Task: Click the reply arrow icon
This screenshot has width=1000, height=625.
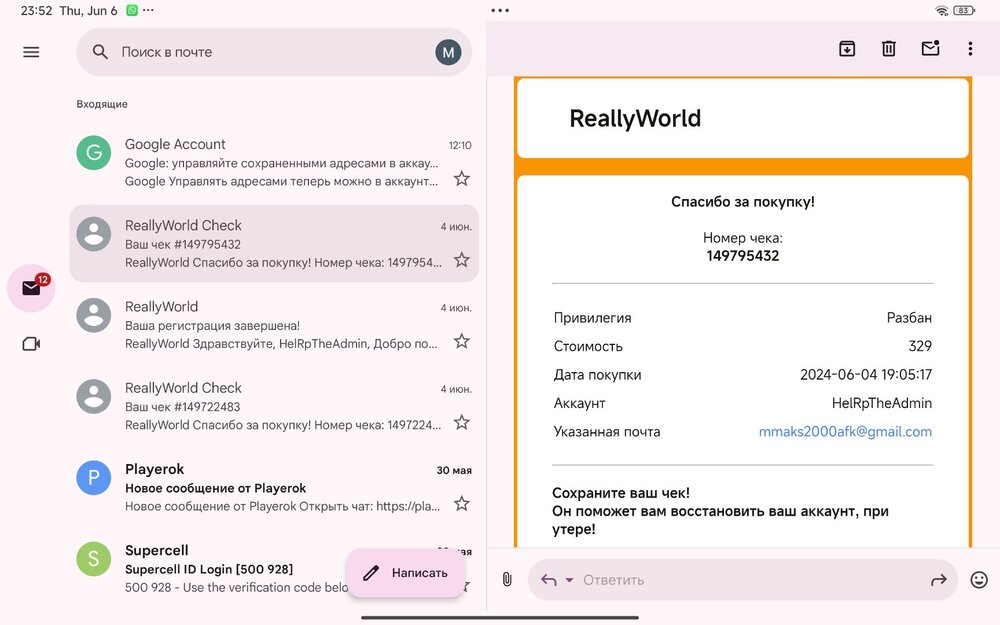Action: pyautogui.click(x=548, y=580)
